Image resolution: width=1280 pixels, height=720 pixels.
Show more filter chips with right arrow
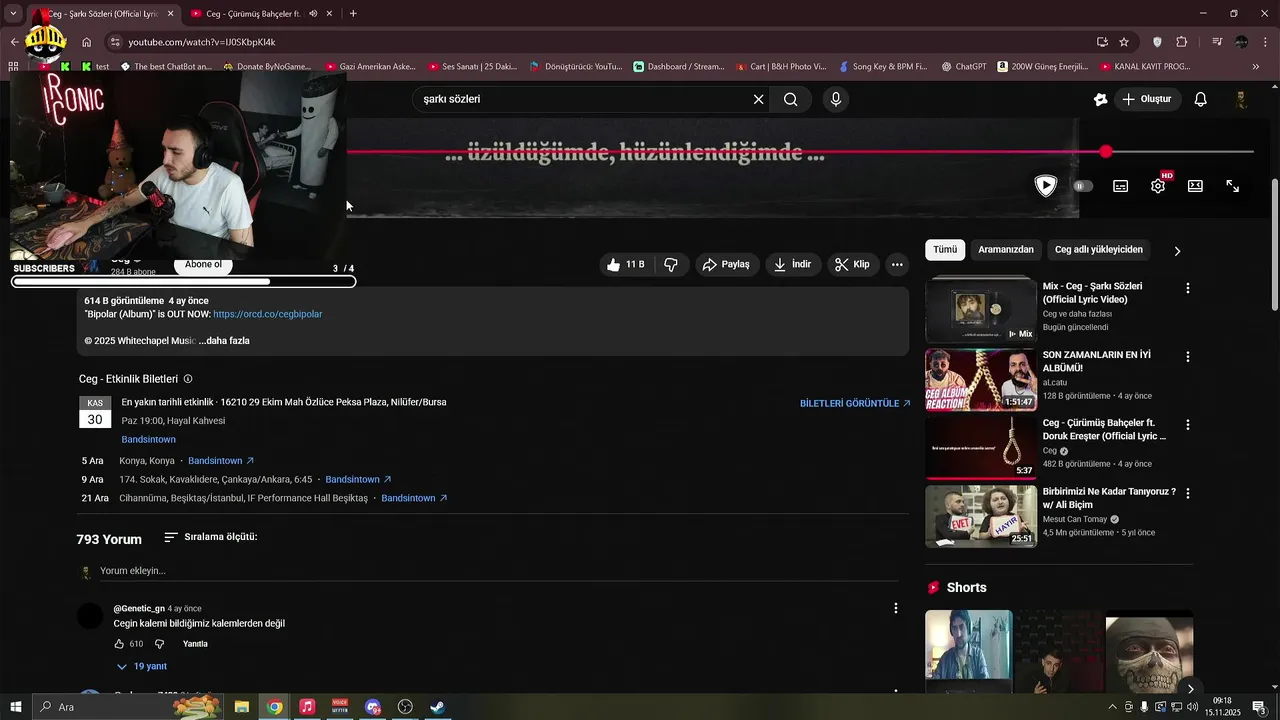[1177, 251]
